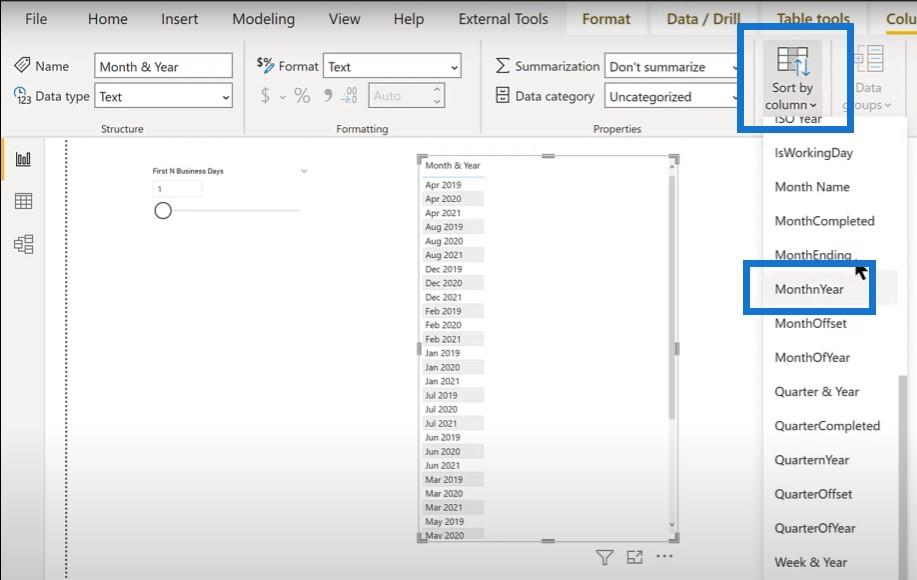Open the External Tools tab

click(x=504, y=19)
